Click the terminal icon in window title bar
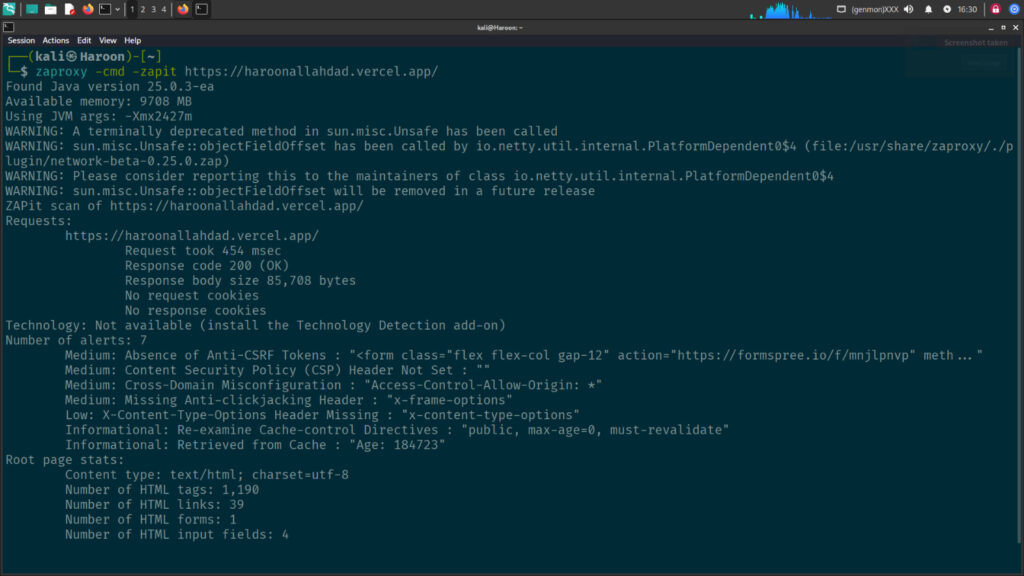The image size is (1024, 576). [x=8, y=27]
